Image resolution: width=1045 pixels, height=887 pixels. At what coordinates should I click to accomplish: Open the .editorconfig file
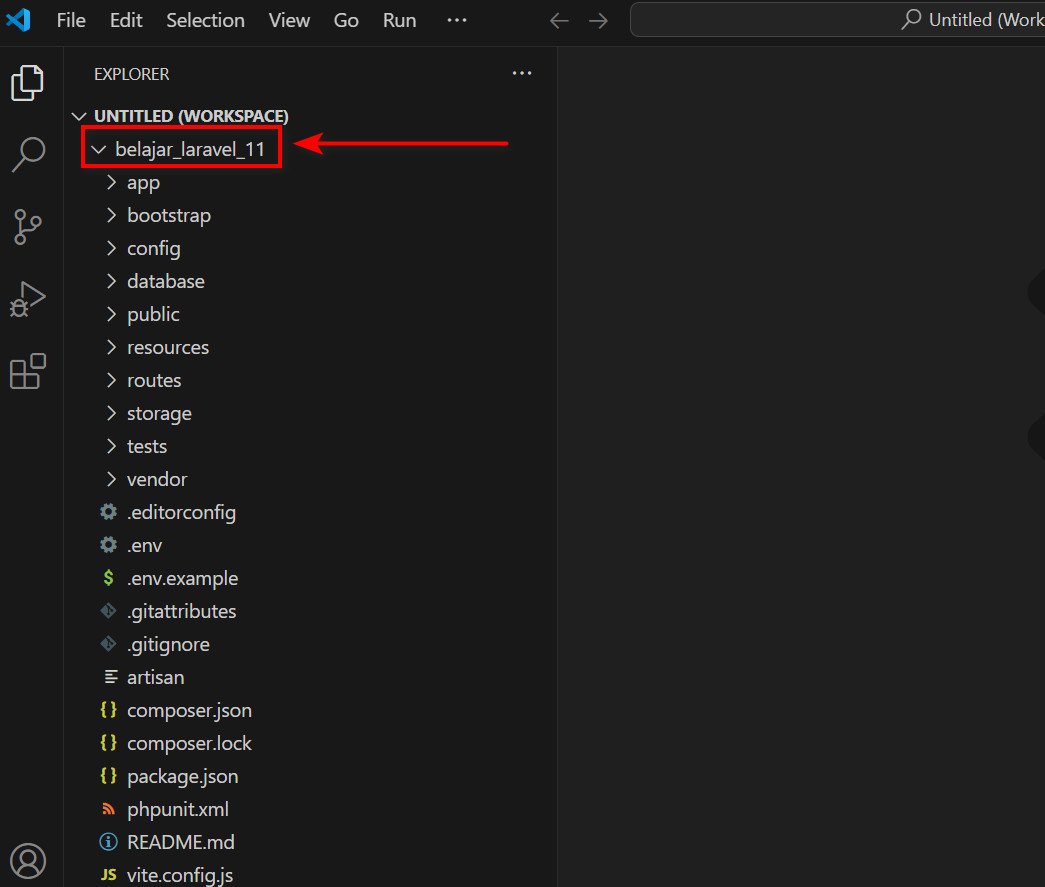(181, 512)
